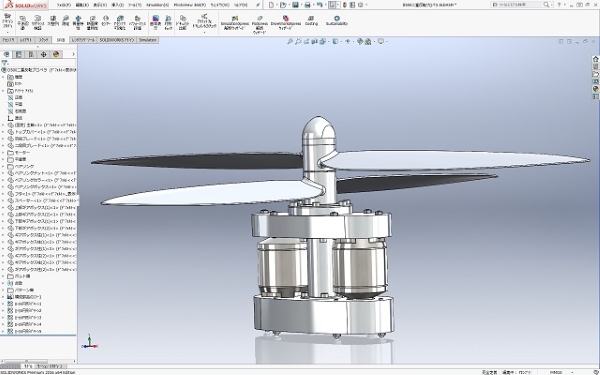The height and width of the screenshot is (375, 600).
Task: Switch to the PropertyManager panel tab
Action: (x=18, y=54)
